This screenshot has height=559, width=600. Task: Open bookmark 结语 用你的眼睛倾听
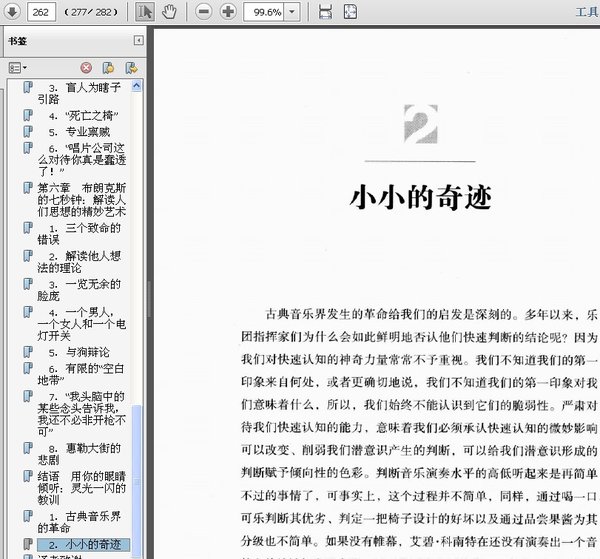(82, 487)
